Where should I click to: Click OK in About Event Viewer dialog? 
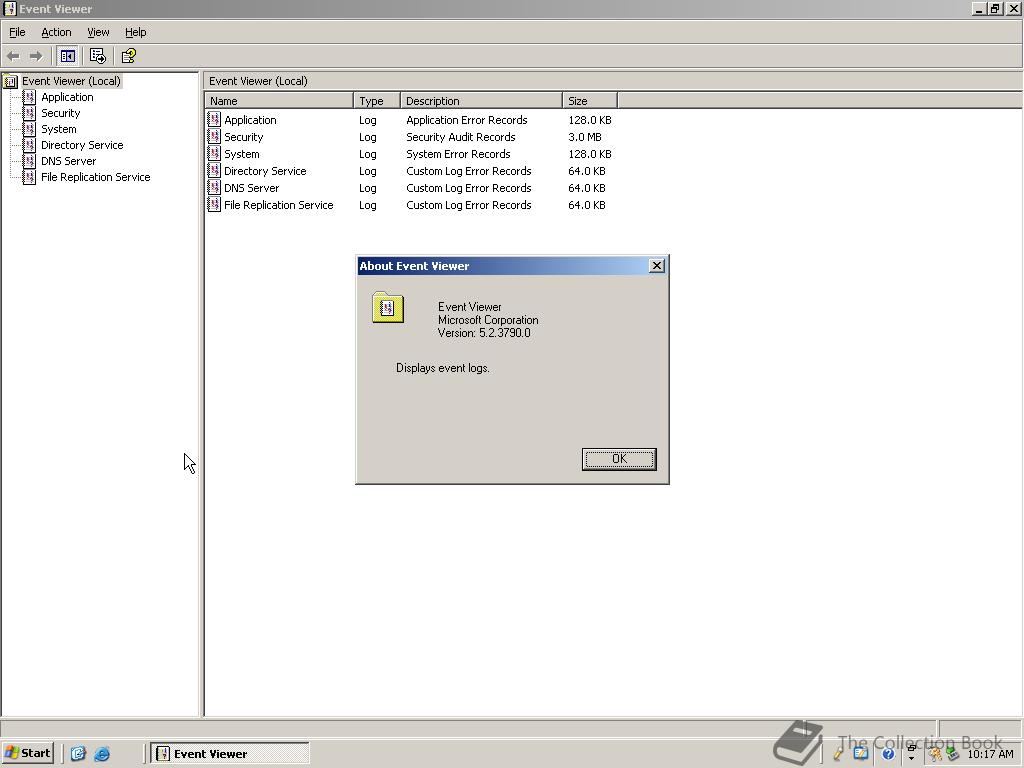click(619, 459)
